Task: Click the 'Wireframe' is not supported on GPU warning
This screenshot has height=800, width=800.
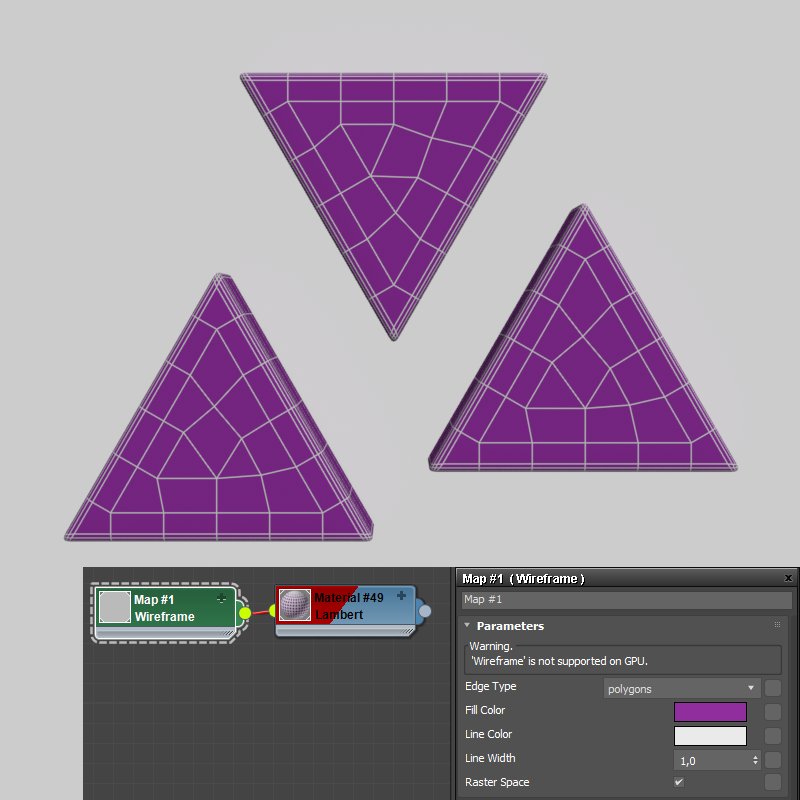Action: pyautogui.click(x=559, y=661)
